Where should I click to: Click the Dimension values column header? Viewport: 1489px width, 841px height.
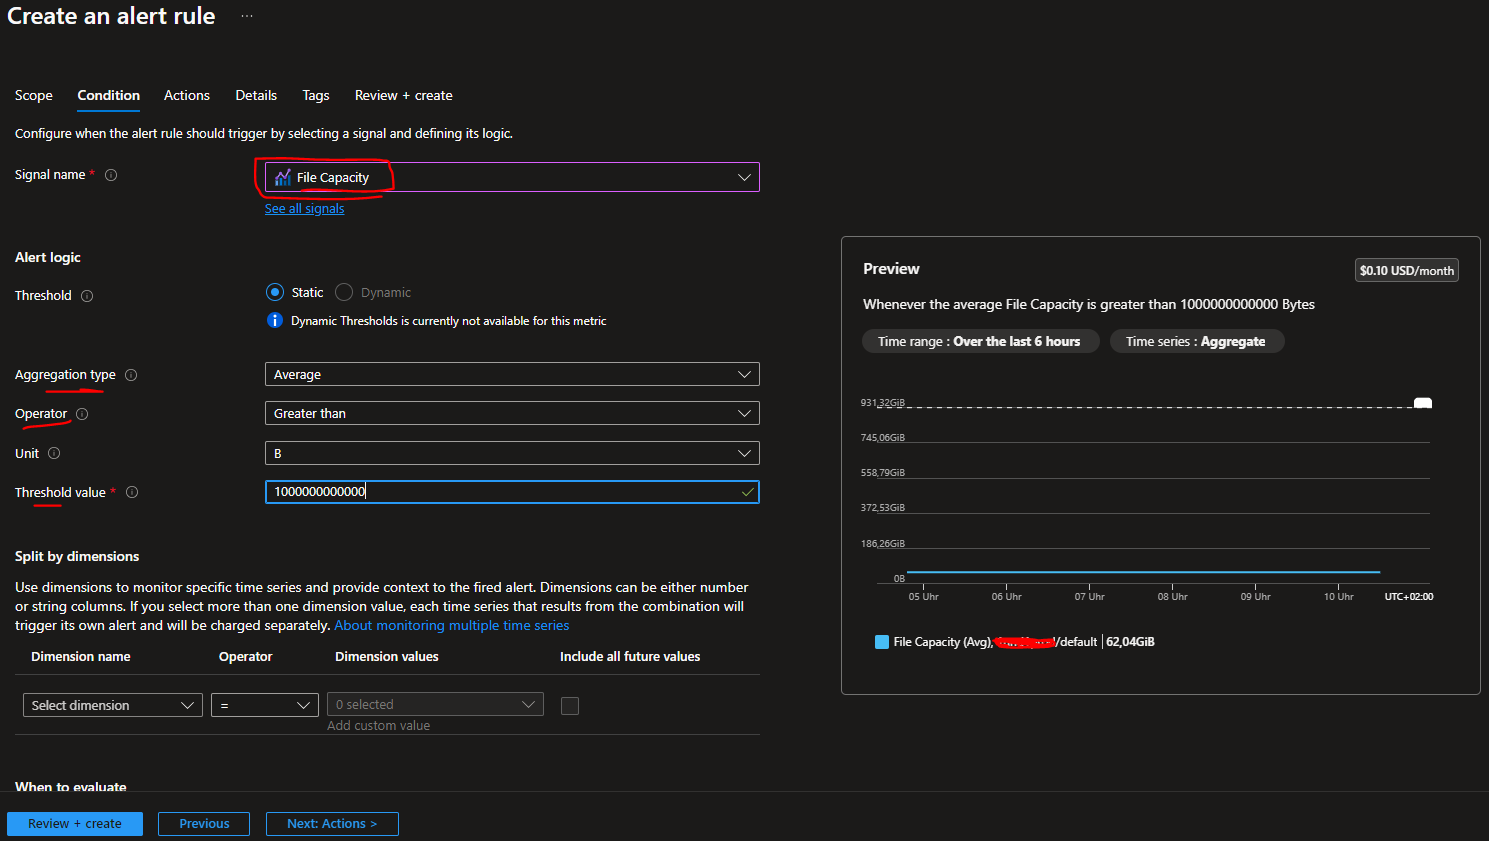click(x=387, y=657)
